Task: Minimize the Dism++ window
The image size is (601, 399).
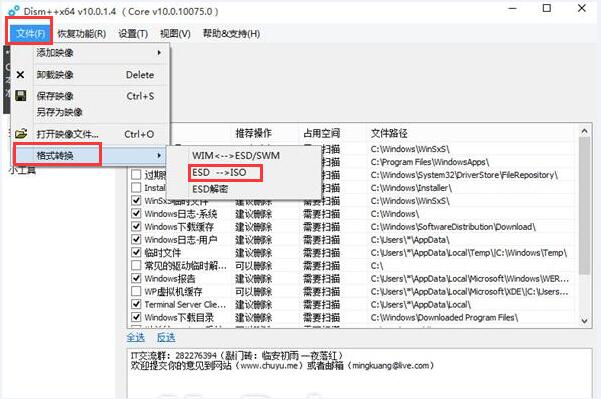Action: point(512,8)
